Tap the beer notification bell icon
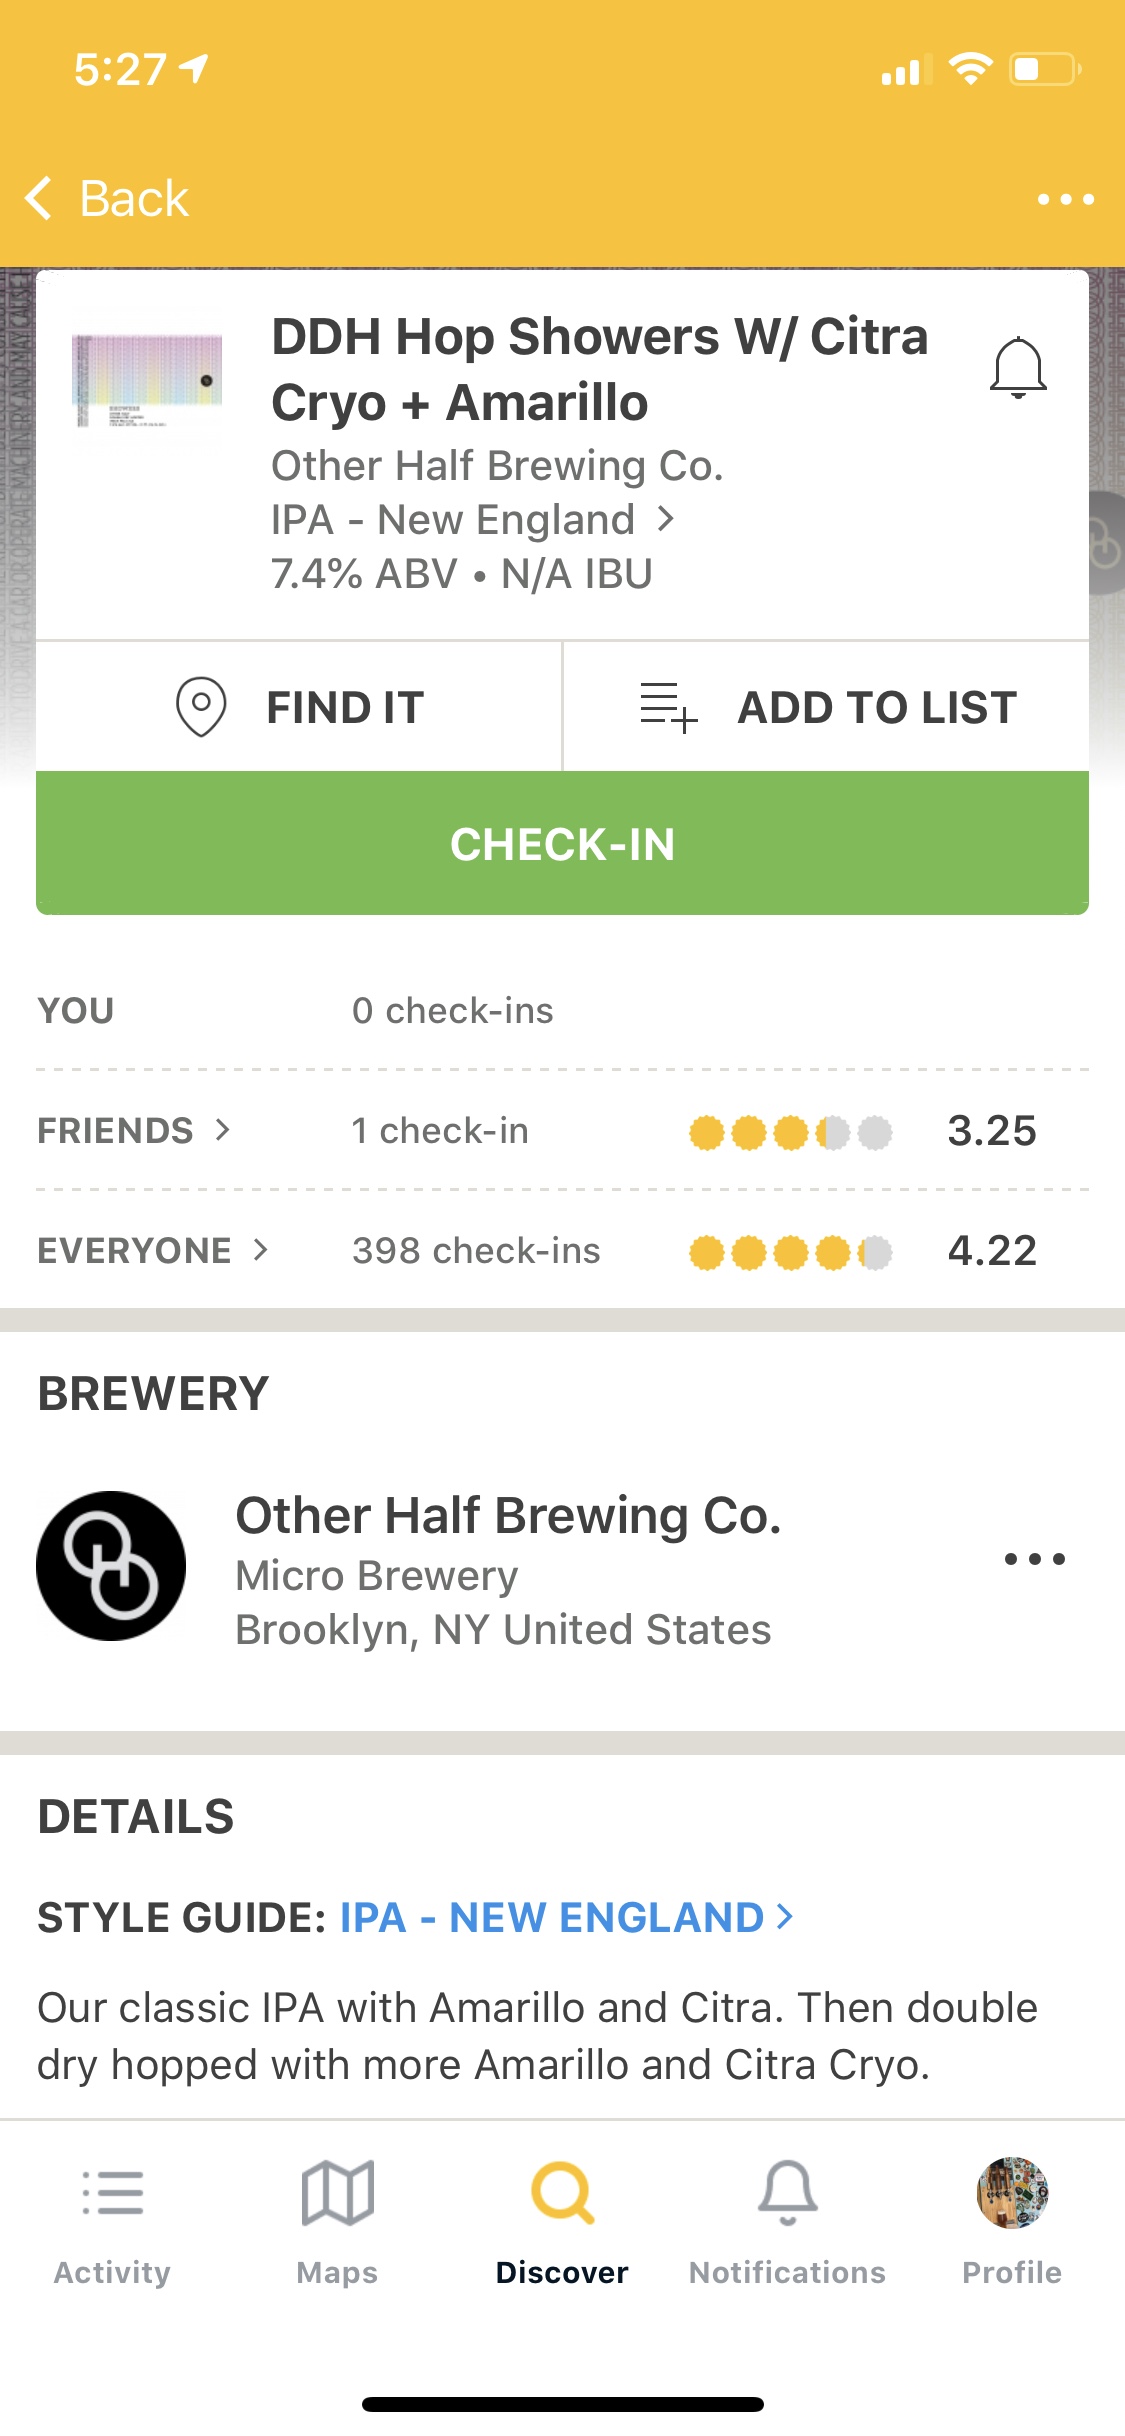 click(1018, 369)
